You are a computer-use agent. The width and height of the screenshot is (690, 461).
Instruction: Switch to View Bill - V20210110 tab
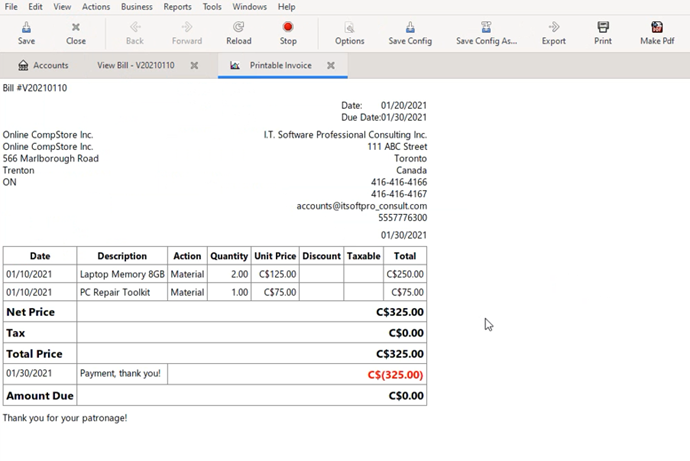point(134,65)
